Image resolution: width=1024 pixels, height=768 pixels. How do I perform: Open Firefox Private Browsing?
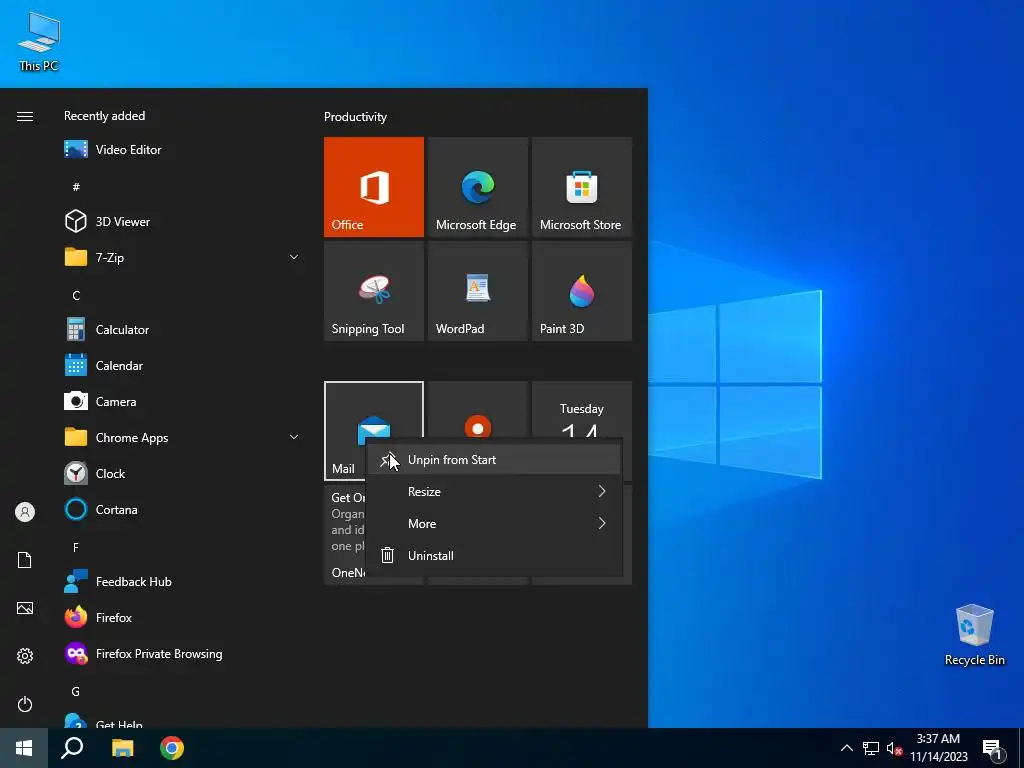[182, 653]
